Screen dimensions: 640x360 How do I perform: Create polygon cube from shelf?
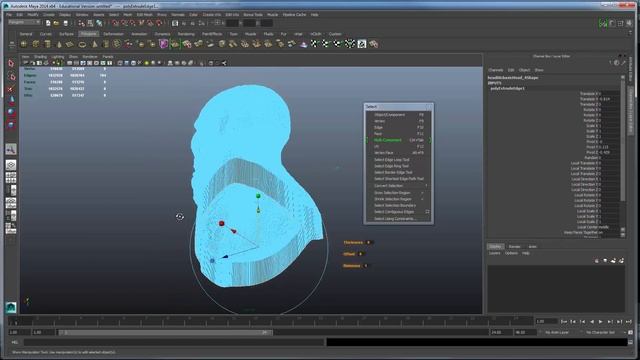36,44
